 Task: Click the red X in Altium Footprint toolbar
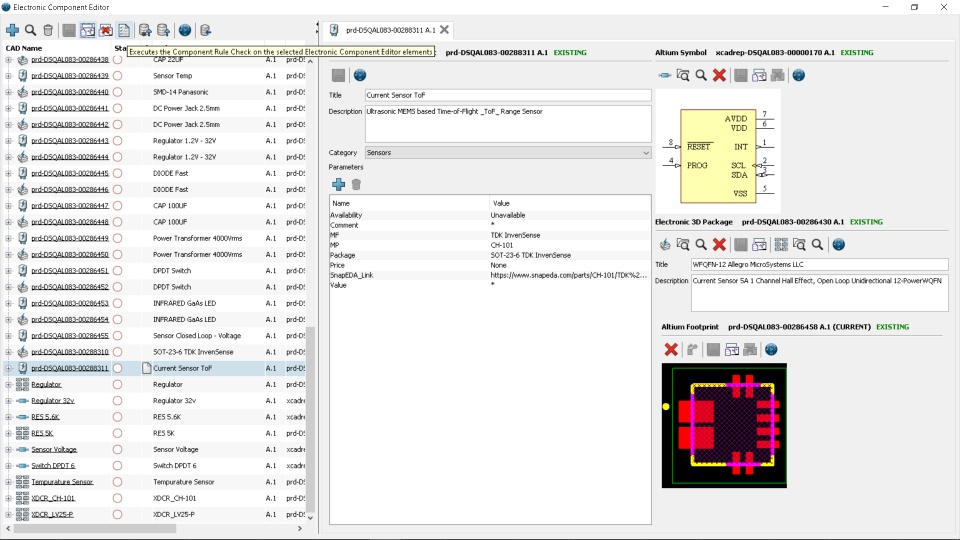tap(671, 350)
